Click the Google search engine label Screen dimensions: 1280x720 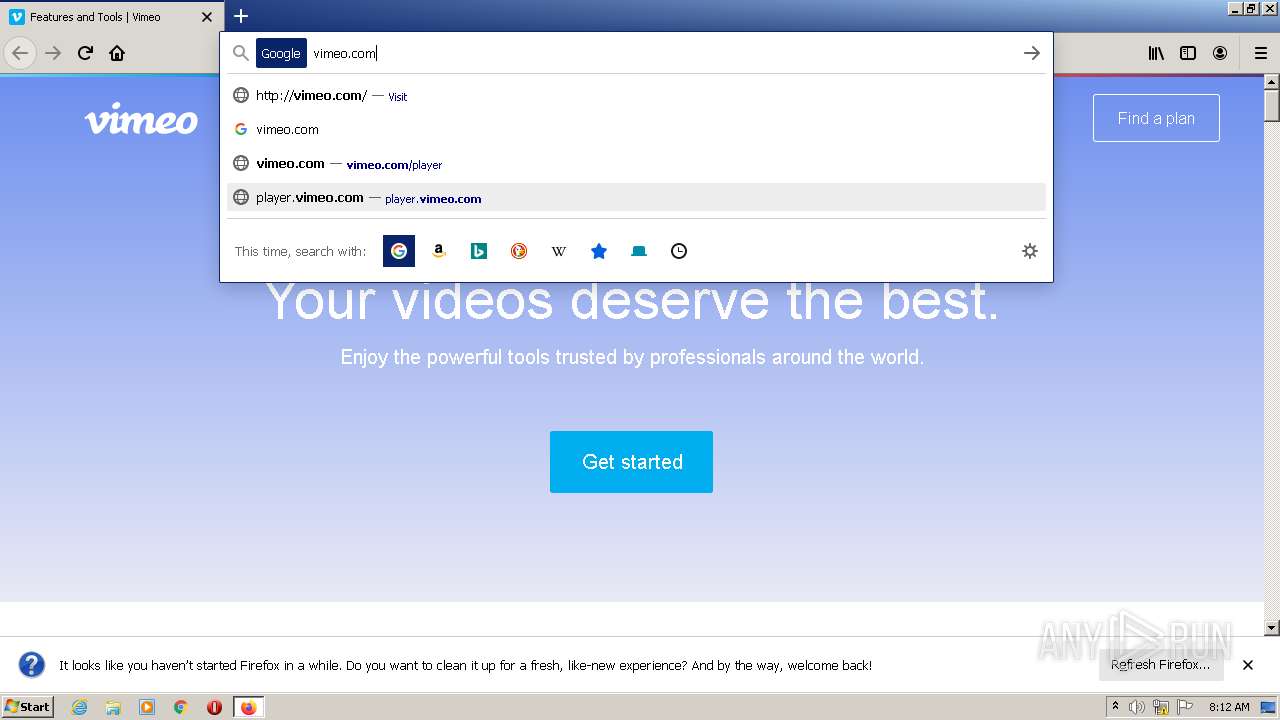[281, 53]
